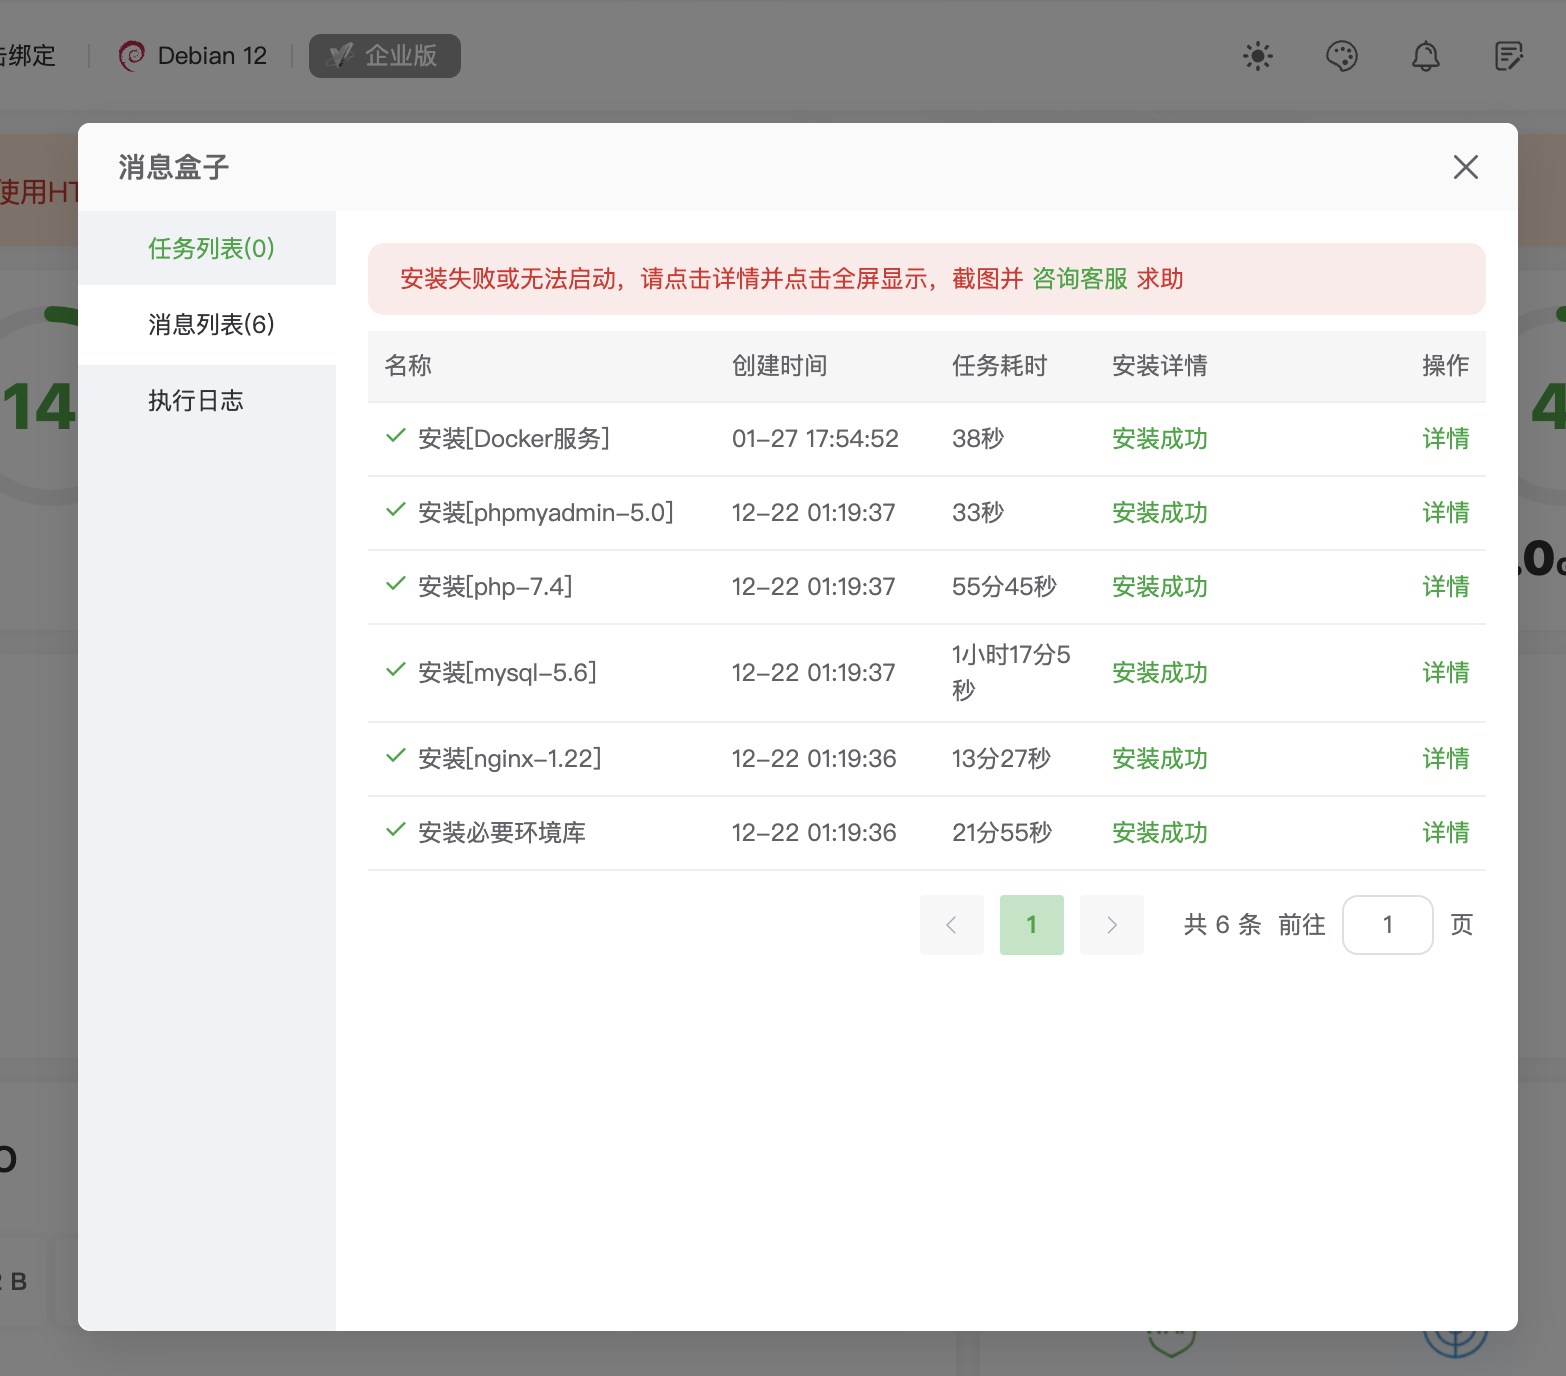
Task: Click the 安装详情 column header
Action: 1160,366
